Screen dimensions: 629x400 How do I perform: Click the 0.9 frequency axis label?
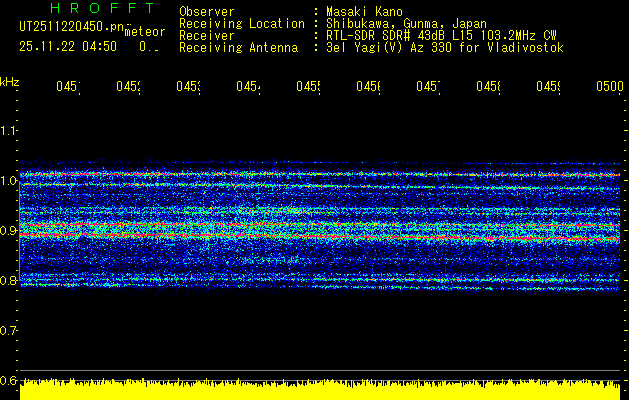pos(9,231)
